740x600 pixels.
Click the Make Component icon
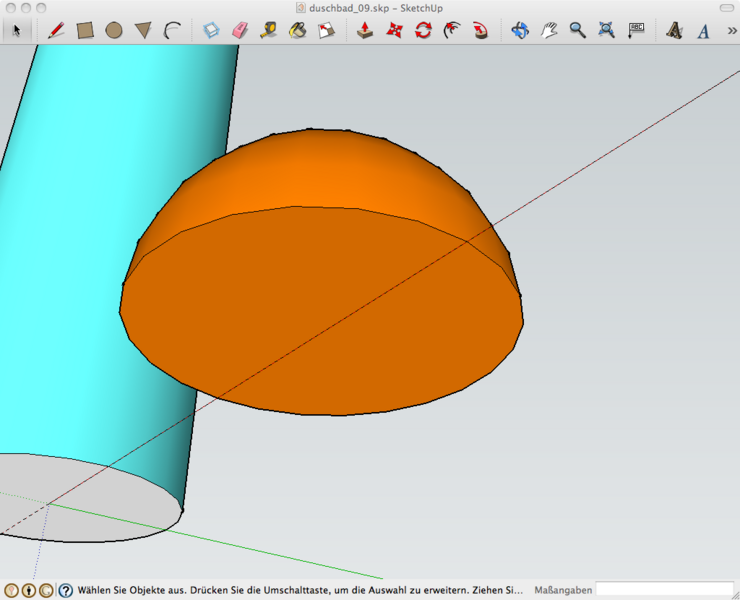(x=211, y=30)
